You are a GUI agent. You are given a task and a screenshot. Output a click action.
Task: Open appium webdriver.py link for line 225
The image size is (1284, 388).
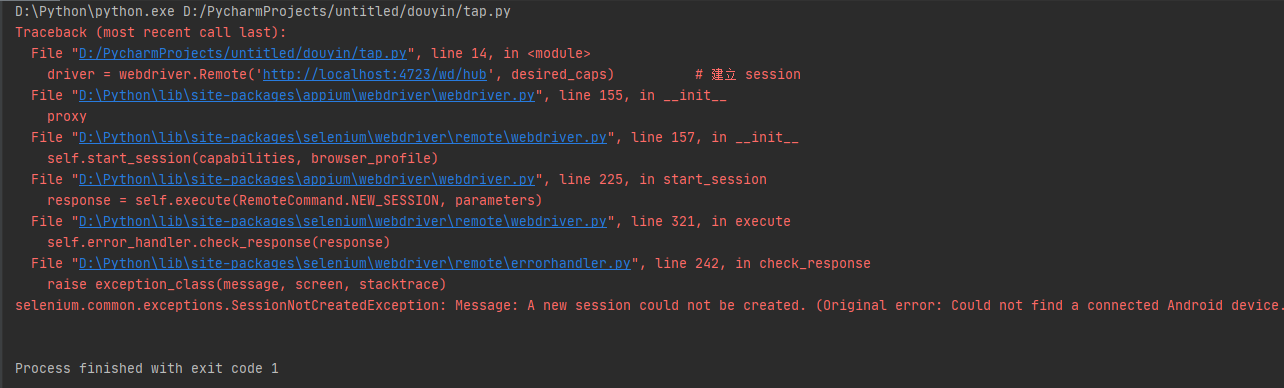pos(306,180)
